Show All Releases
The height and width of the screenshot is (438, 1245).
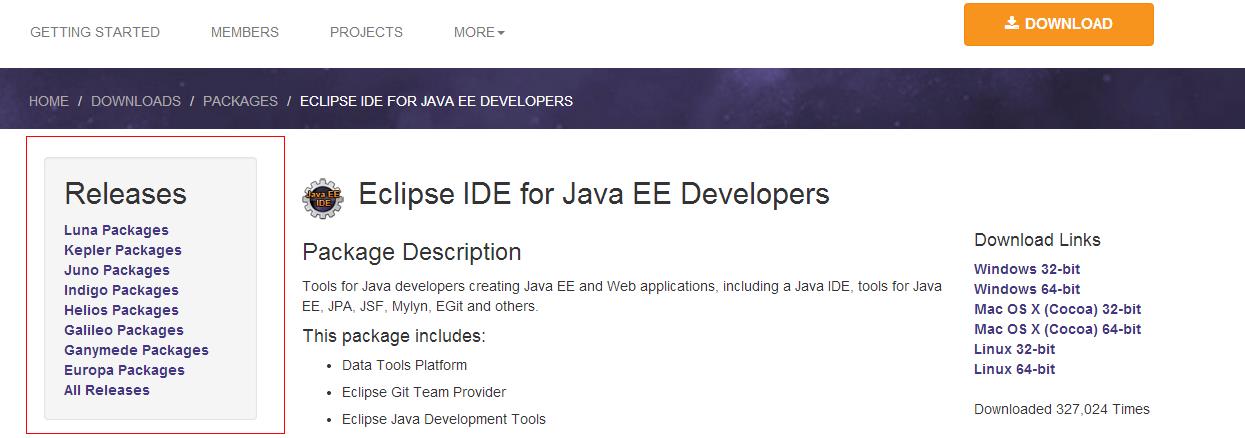click(107, 390)
